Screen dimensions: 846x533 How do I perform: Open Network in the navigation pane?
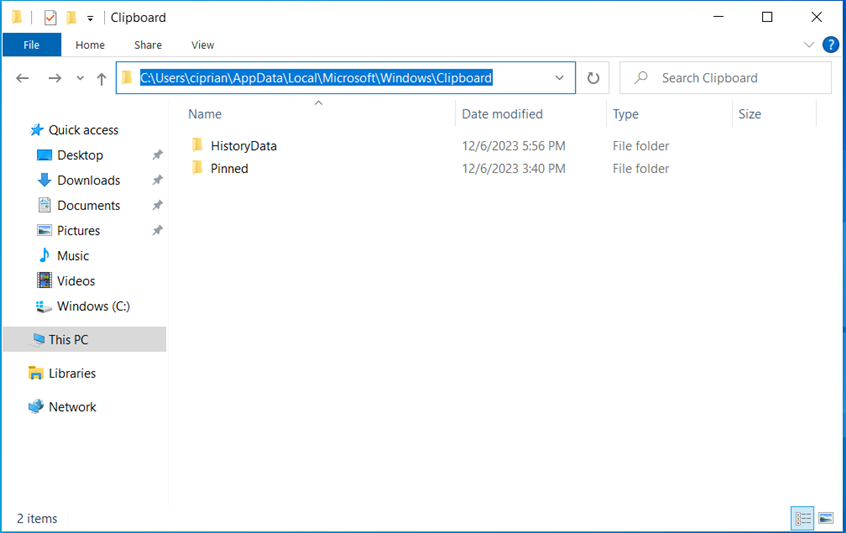pyautogui.click(x=72, y=407)
